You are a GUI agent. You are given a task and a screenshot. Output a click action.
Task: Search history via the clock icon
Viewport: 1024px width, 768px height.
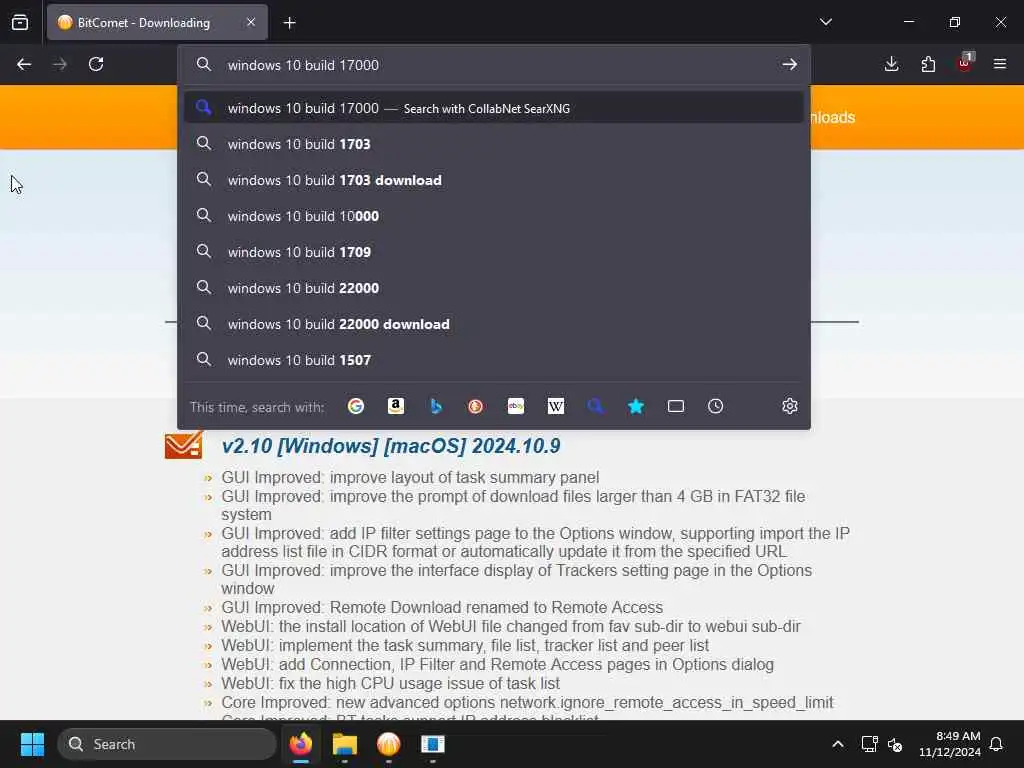716,406
